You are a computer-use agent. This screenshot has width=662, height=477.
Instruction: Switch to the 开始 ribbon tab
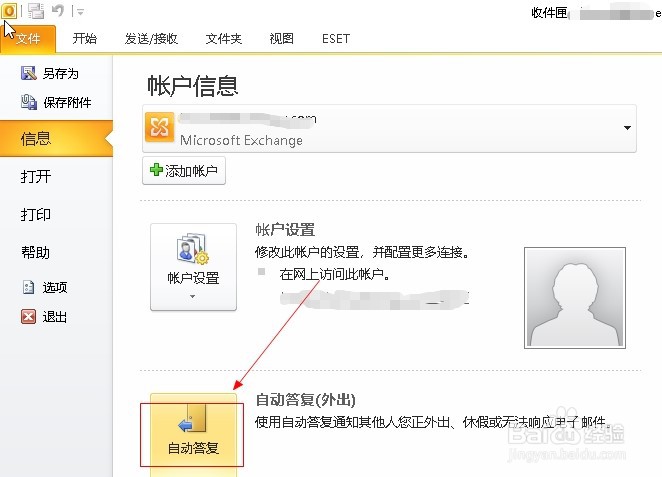pyautogui.click(x=84, y=38)
